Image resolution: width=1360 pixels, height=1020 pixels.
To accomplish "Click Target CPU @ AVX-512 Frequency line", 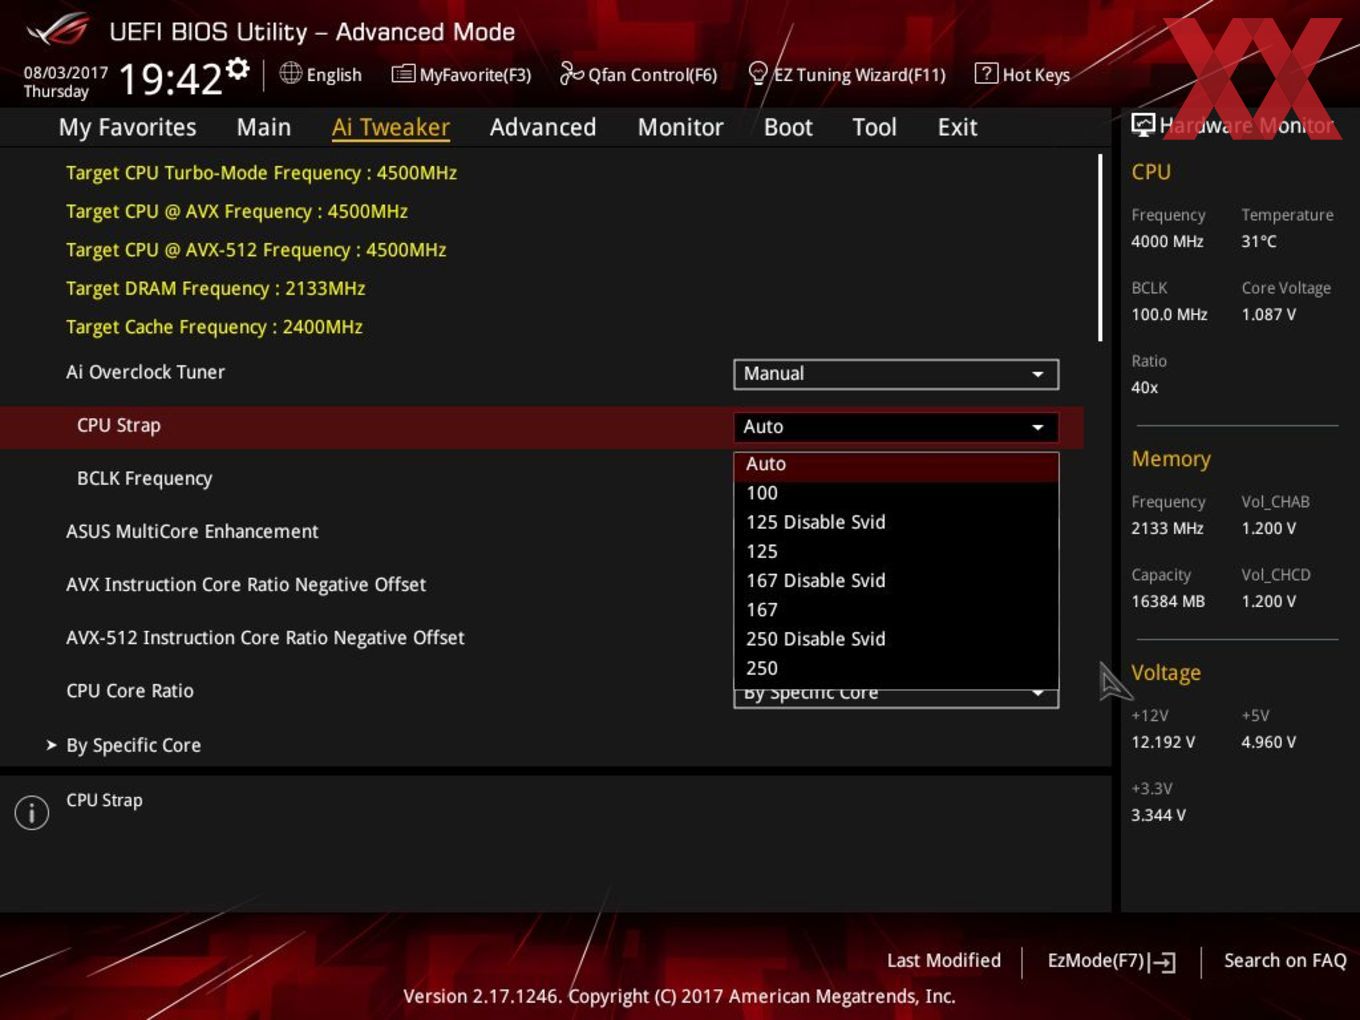I will 256,250.
